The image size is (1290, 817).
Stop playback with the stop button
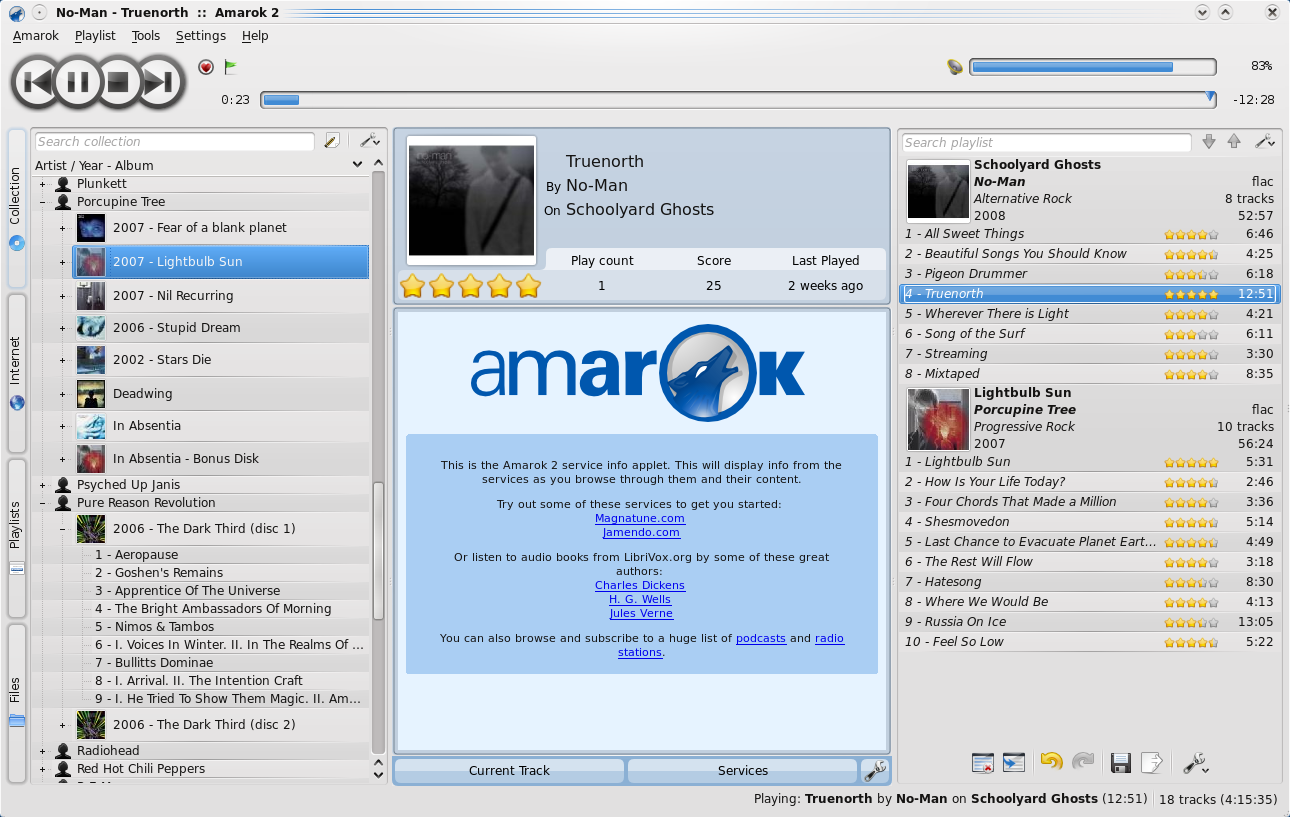point(119,81)
